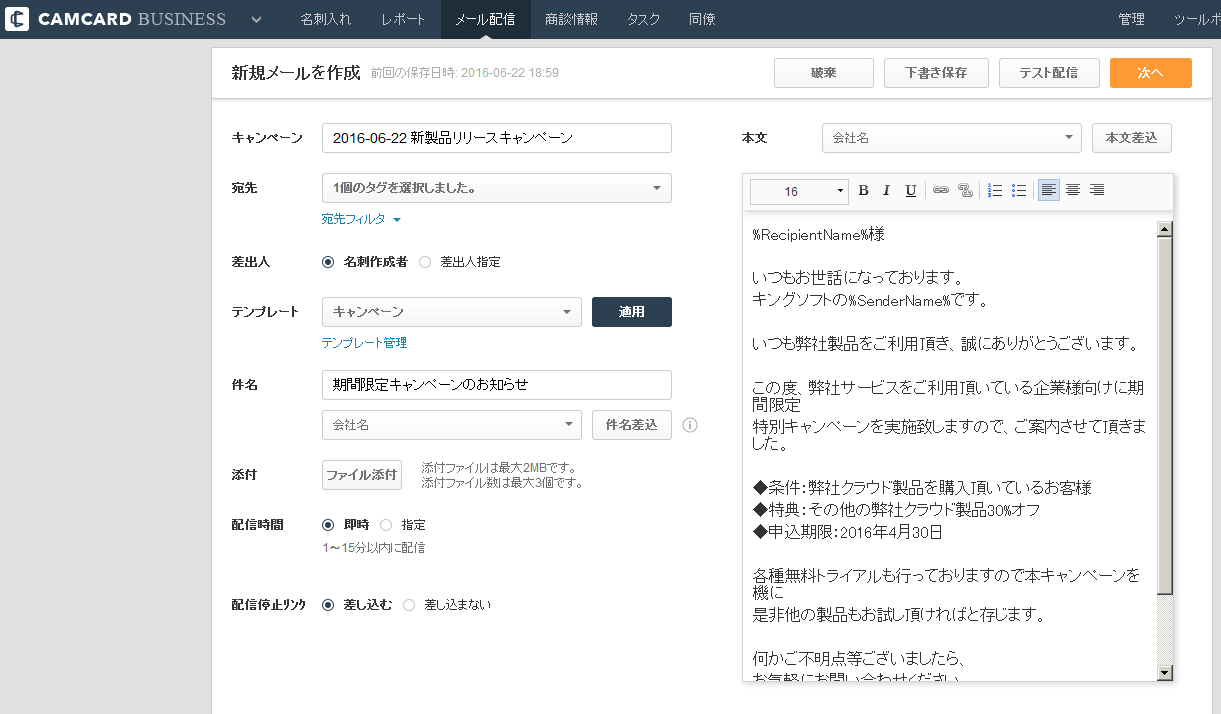Click the テンプレート管理 link
This screenshot has width=1221, height=714.
363,342
